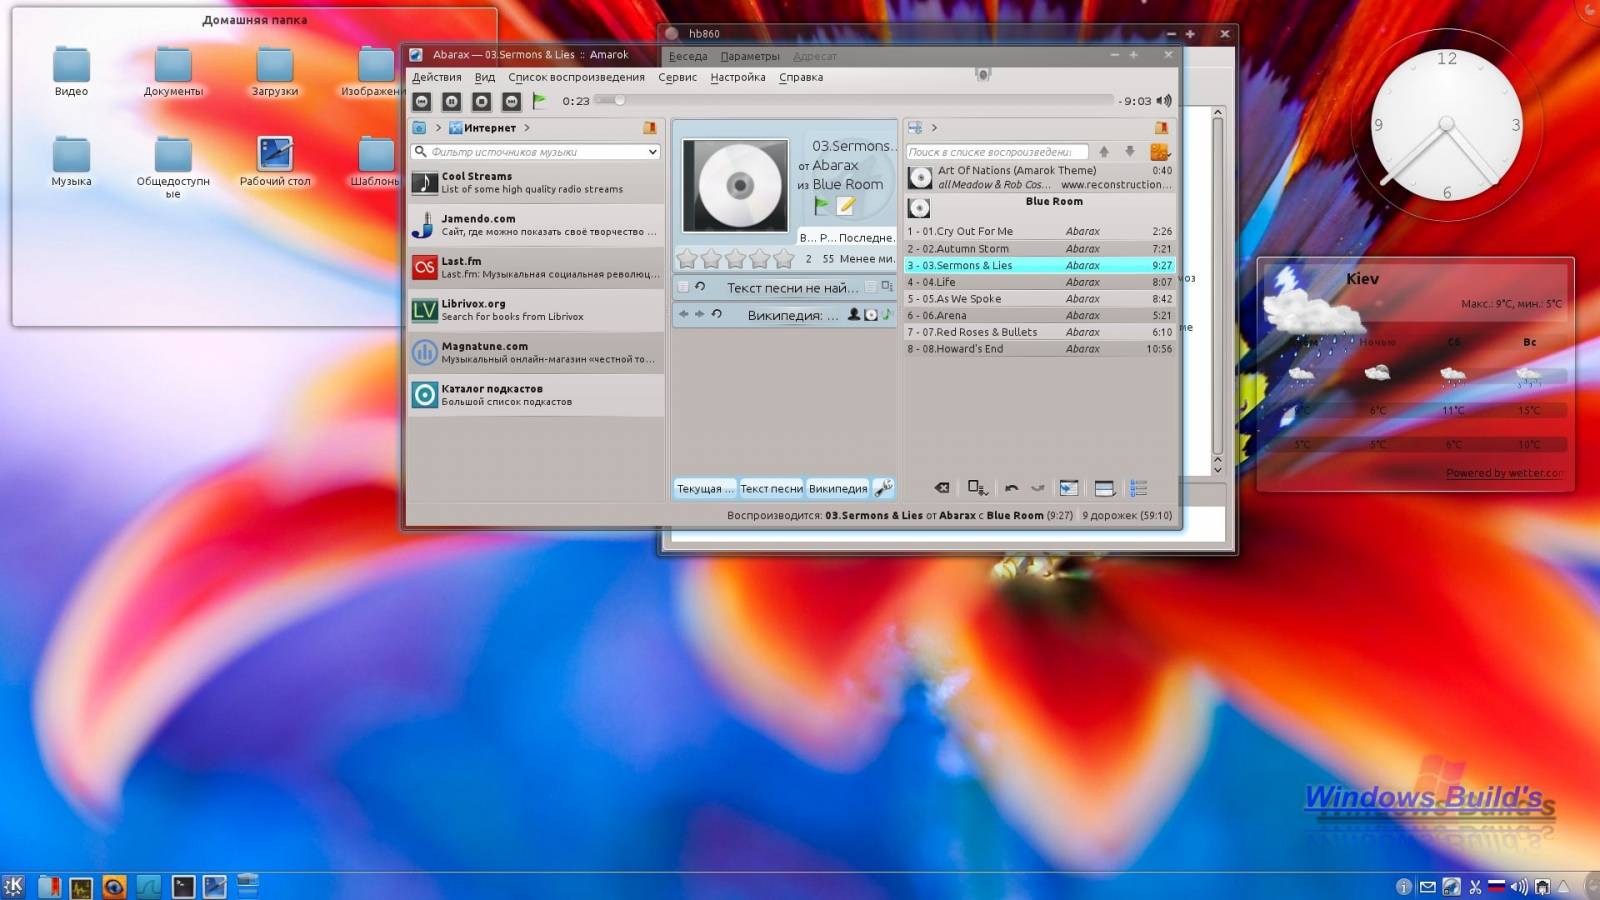Viewport: 1600px width, 900px height.
Task: Show album page in Википедия applet
Action: coord(871,314)
